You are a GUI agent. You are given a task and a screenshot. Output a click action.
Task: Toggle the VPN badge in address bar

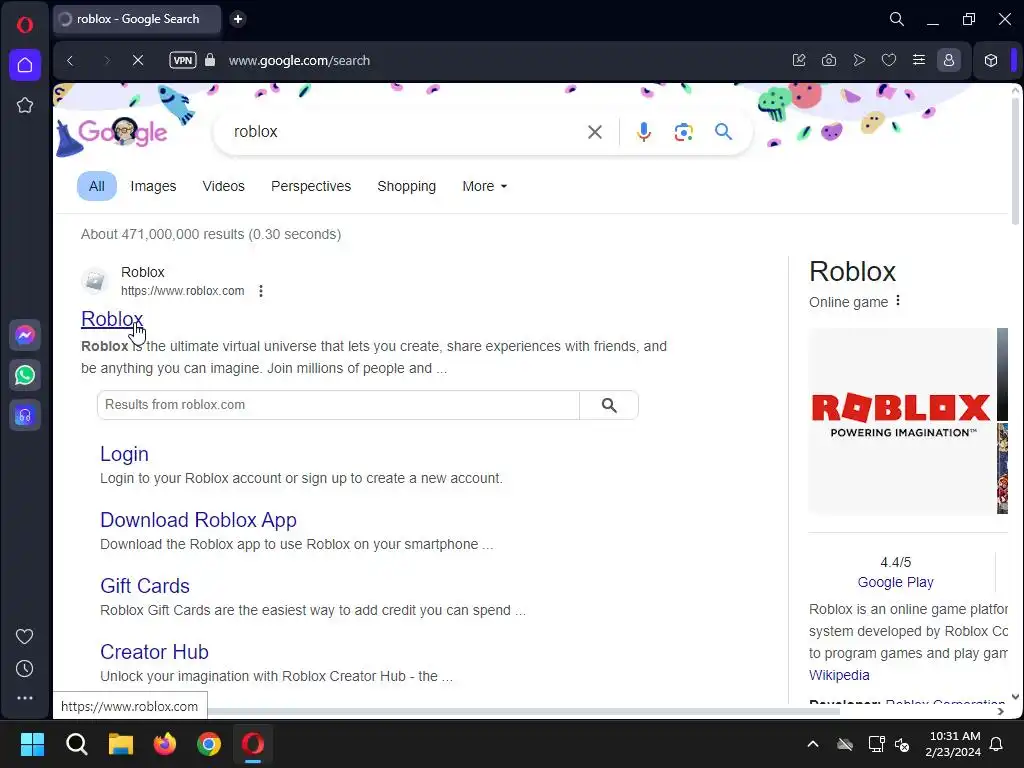pyautogui.click(x=183, y=60)
